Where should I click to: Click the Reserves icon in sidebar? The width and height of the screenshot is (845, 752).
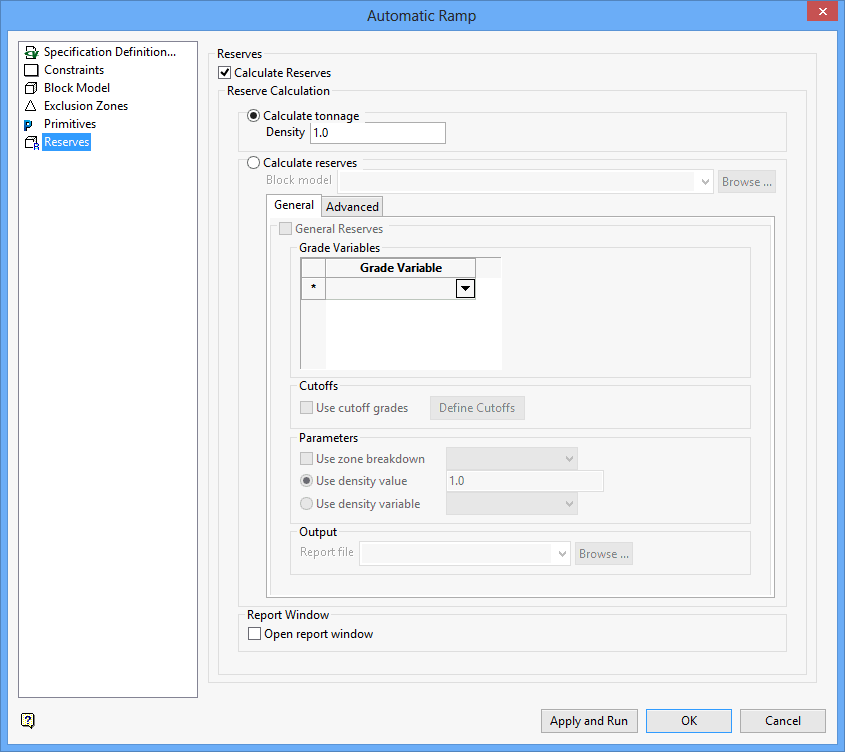(x=32, y=142)
